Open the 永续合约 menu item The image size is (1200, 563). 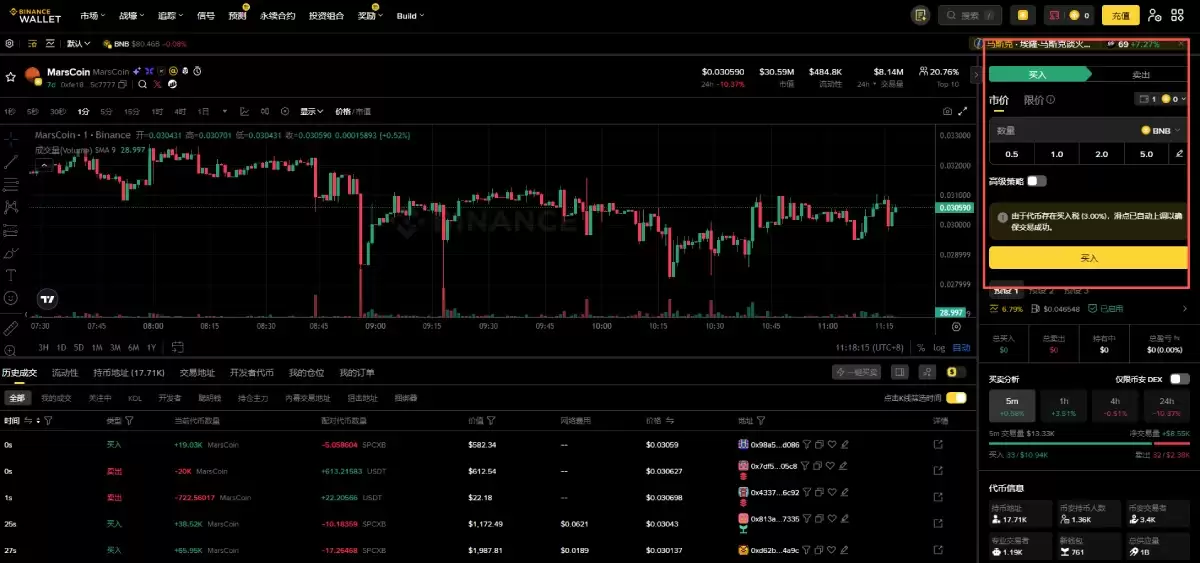(x=277, y=16)
